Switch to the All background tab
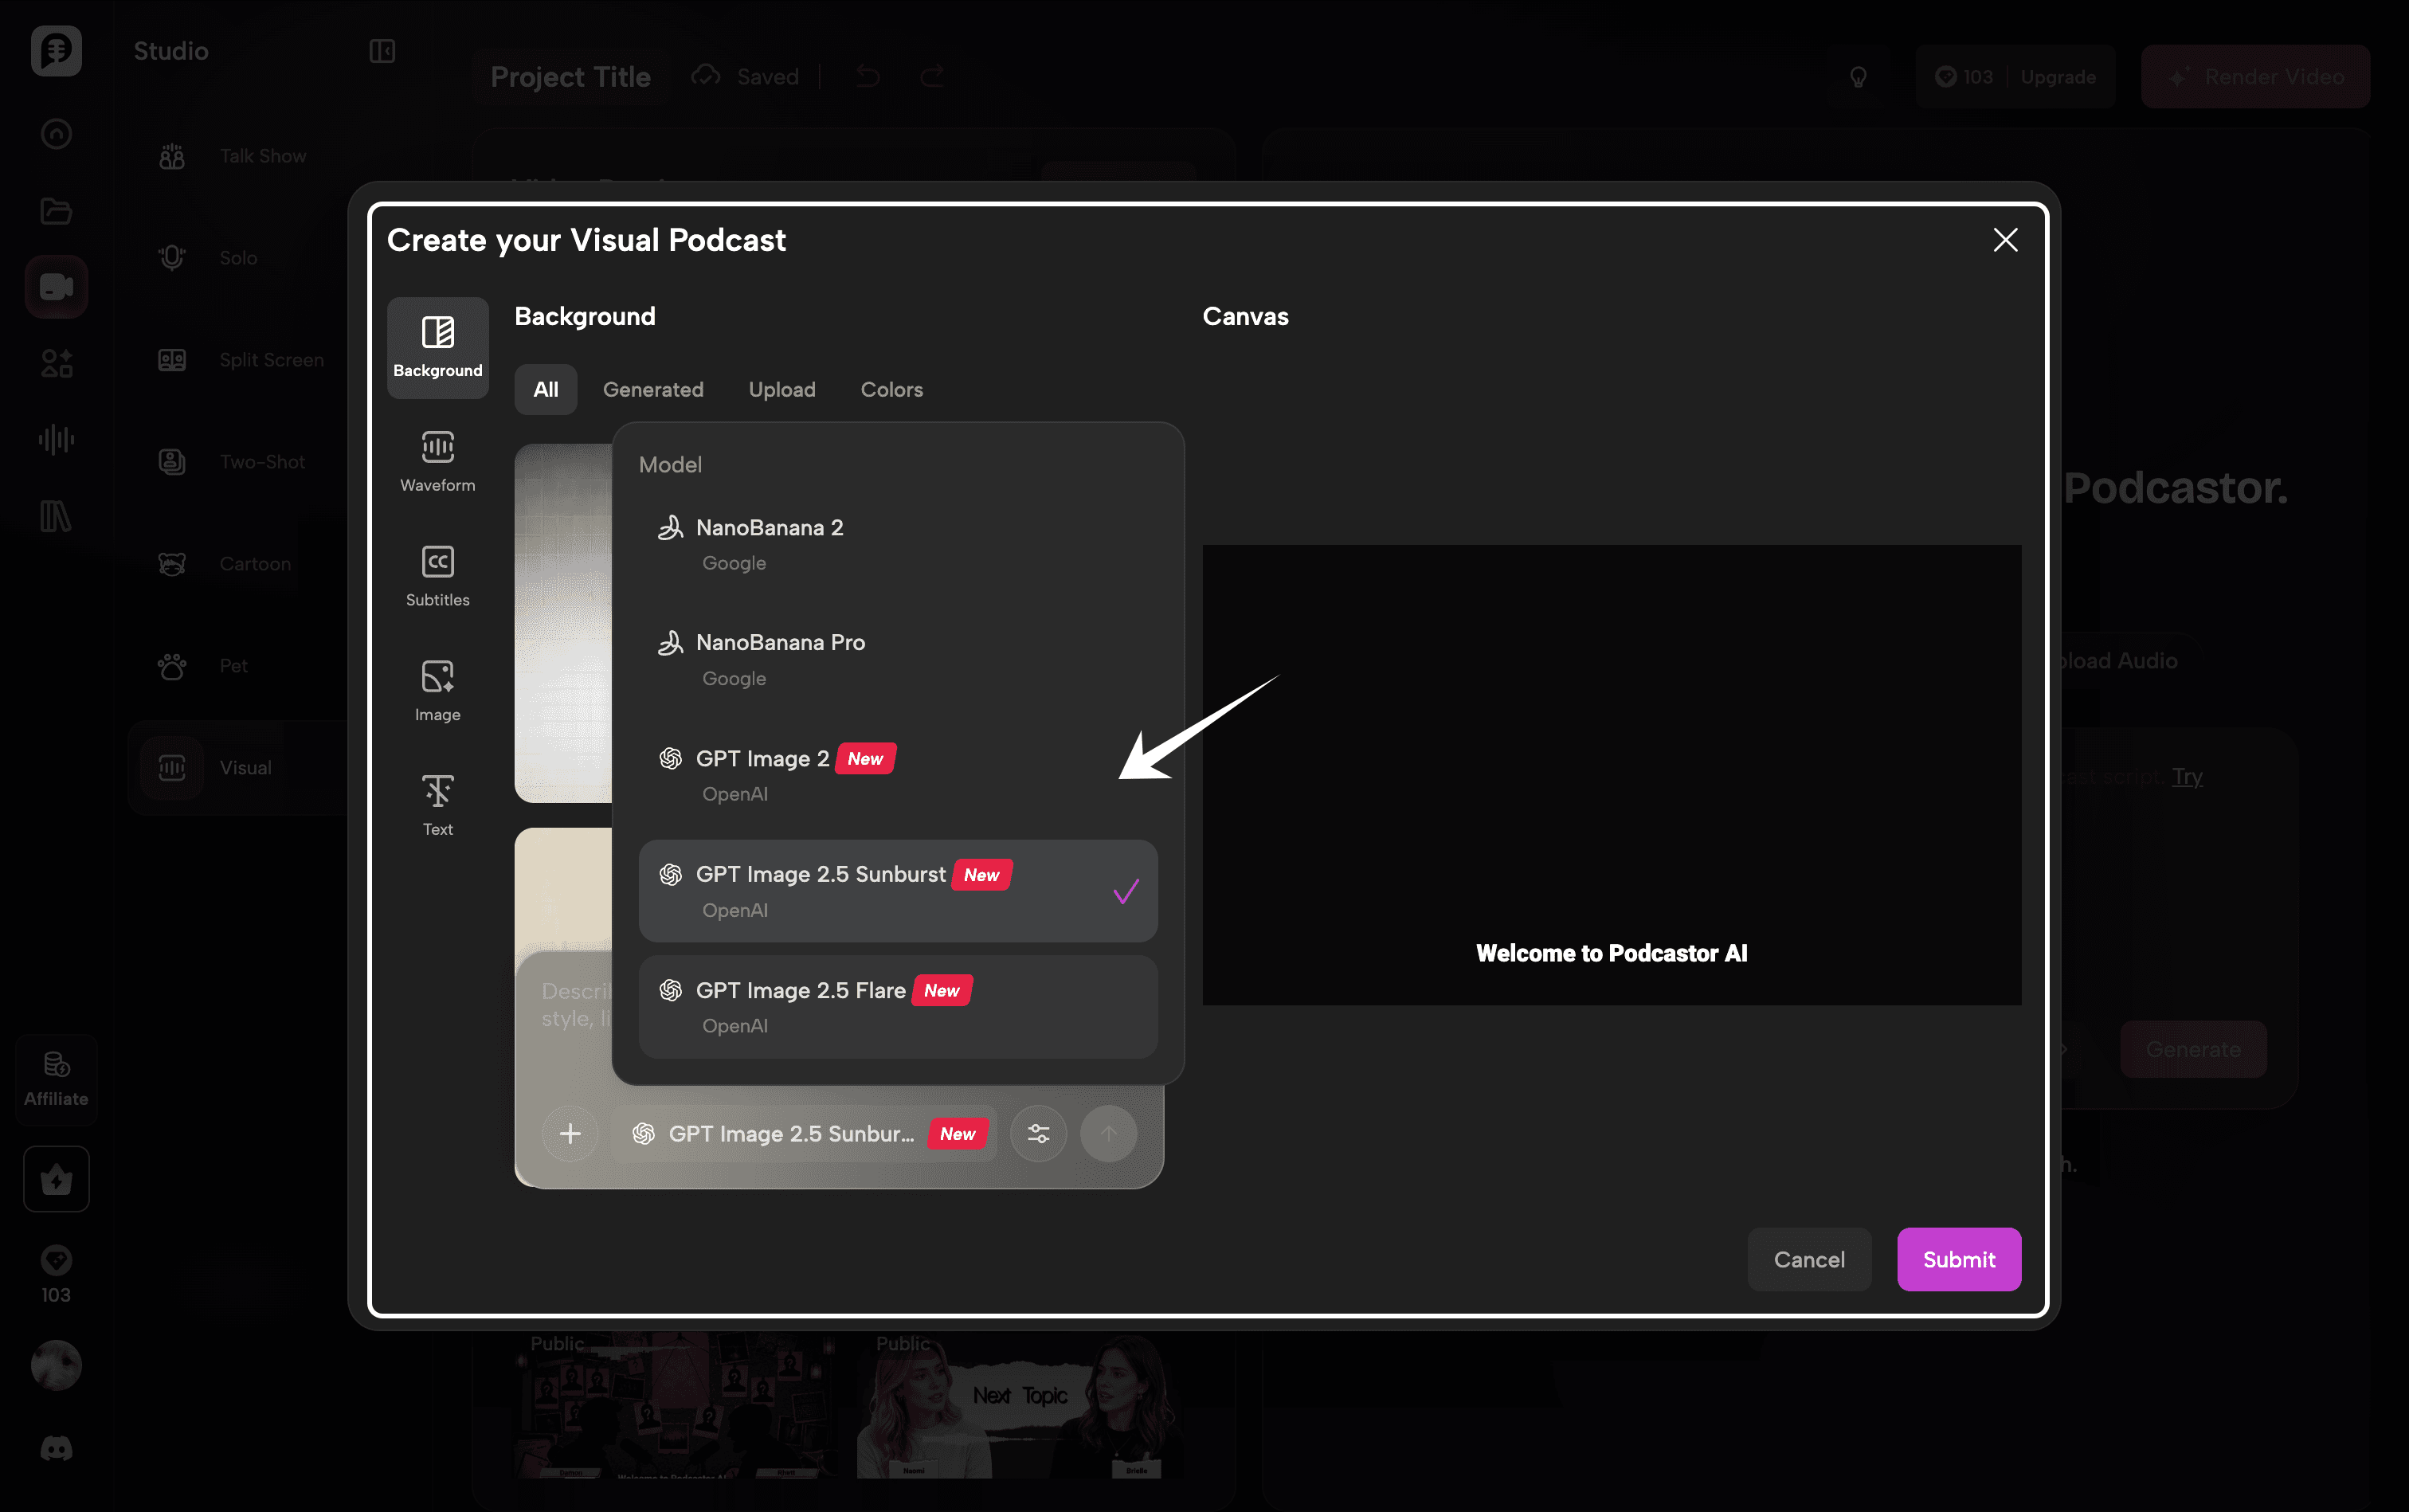This screenshot has width=2409, height=1512. coord(545,390)
